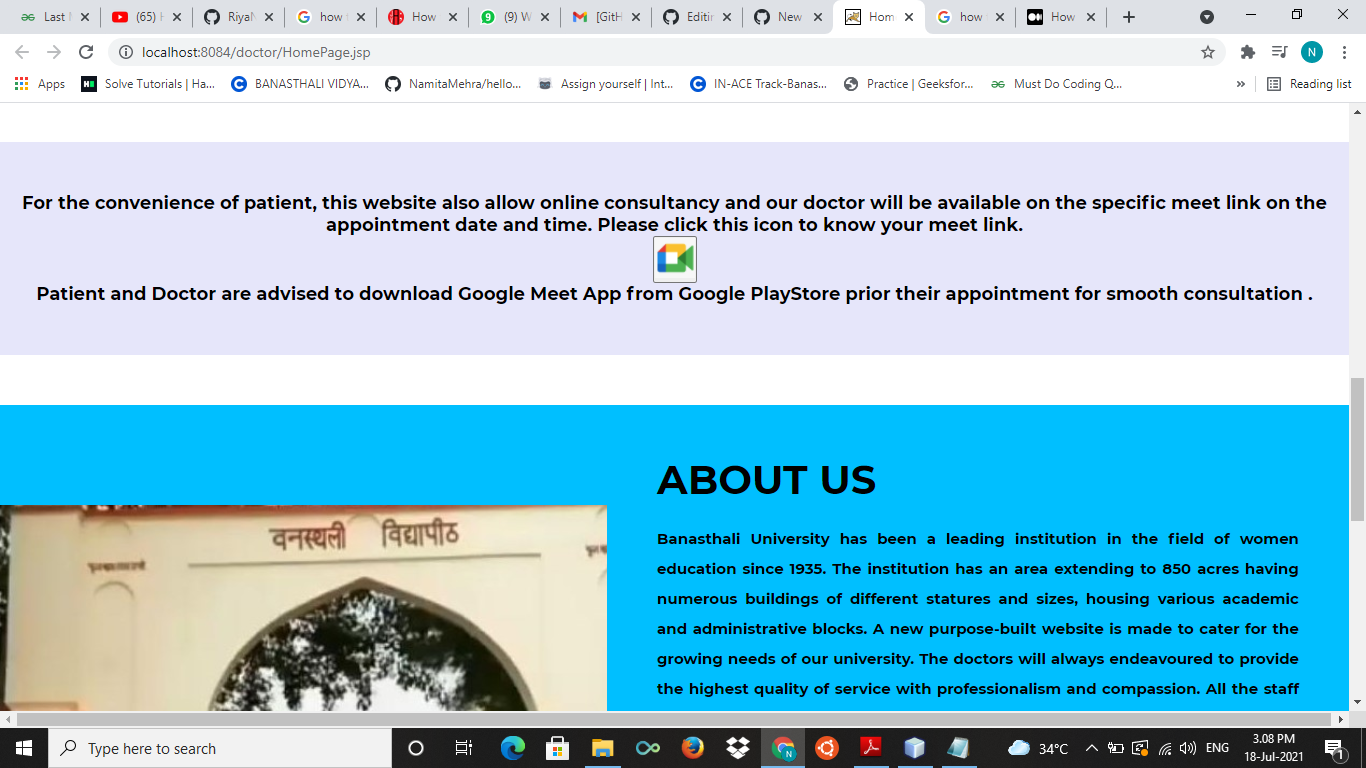Go back to previous page
1366x768 pixels.
point(22,52)
